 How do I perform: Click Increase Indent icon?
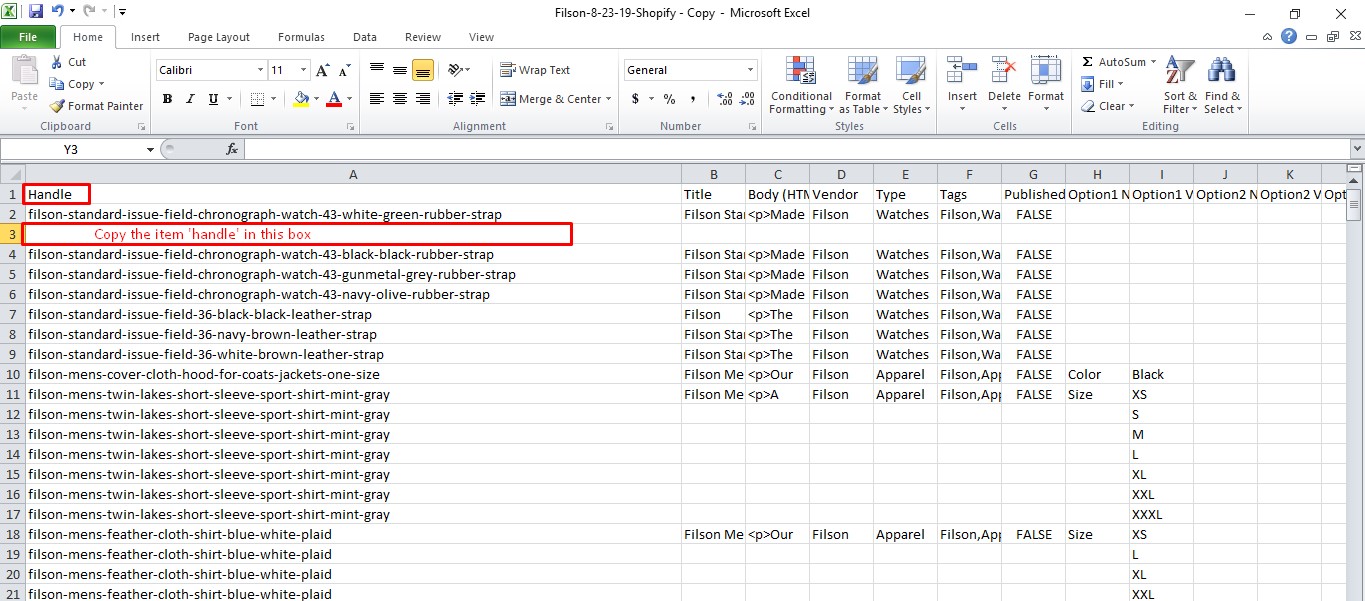pyautogui.click(x=478, y=99)
